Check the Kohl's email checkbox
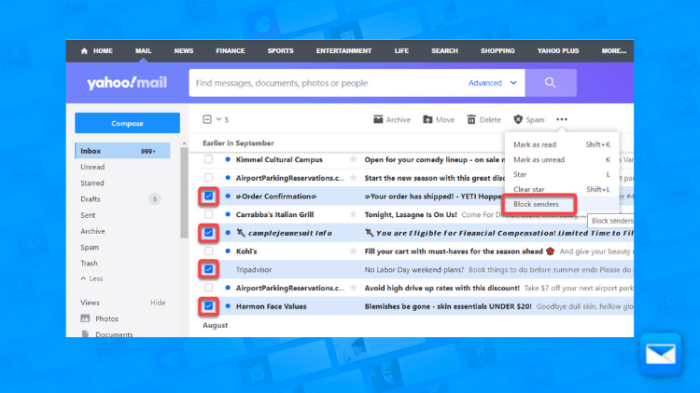Viewport: 700px width, 393px height. (208, 251)
